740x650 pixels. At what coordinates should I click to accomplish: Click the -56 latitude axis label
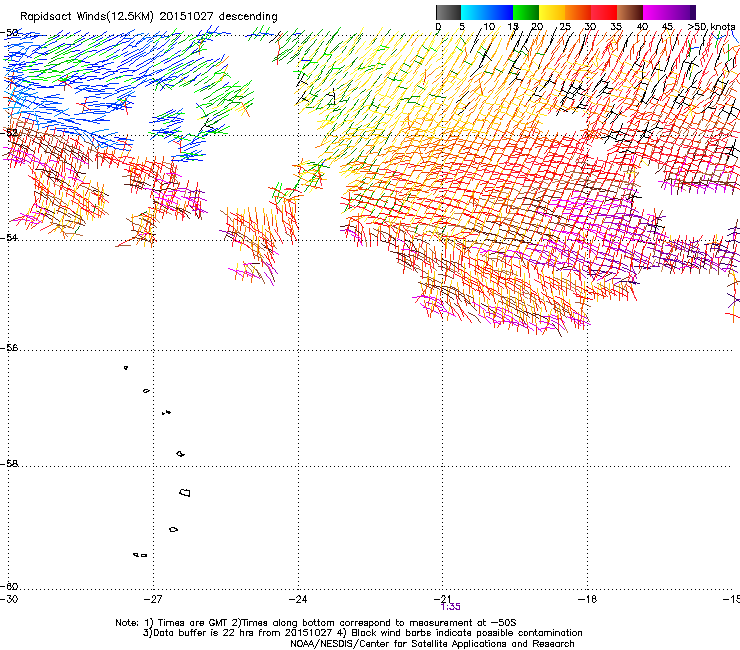coord(9,348)
